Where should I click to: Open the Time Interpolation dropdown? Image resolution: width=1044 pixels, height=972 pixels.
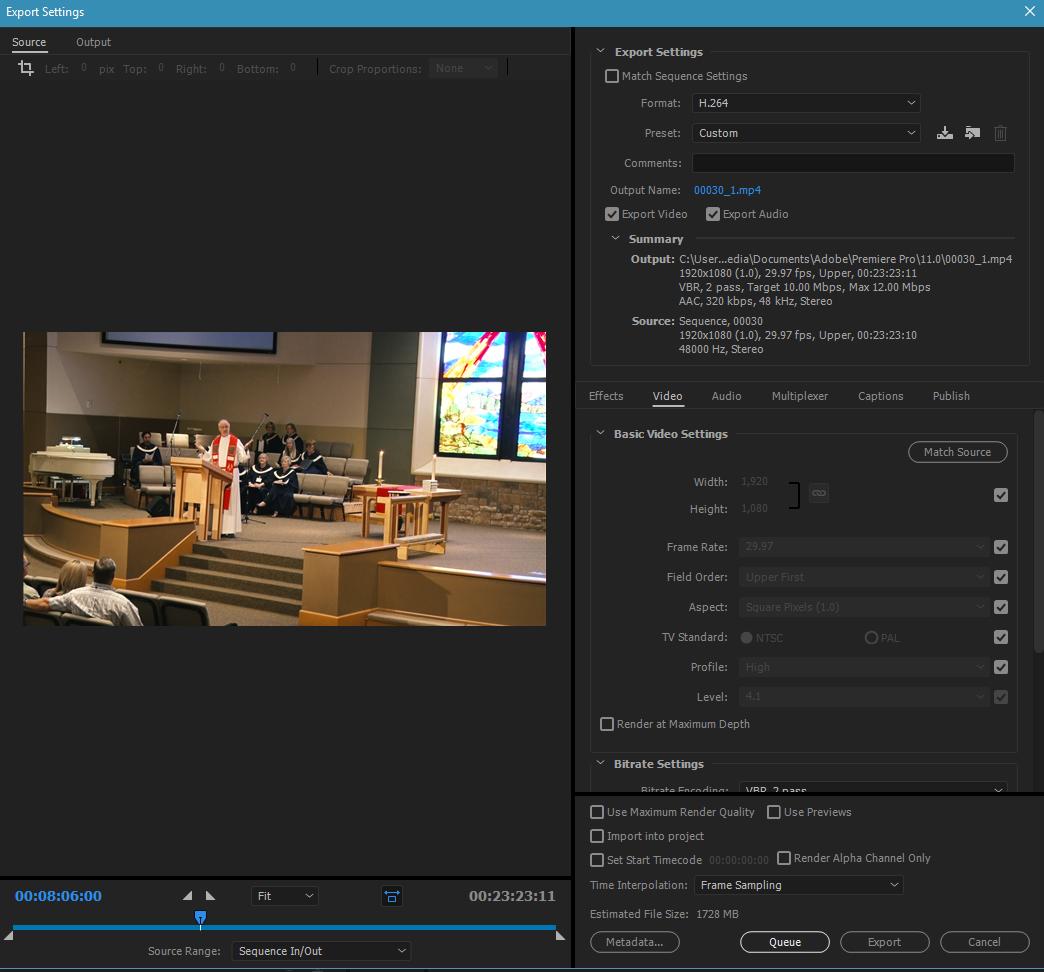pos(798,885)
